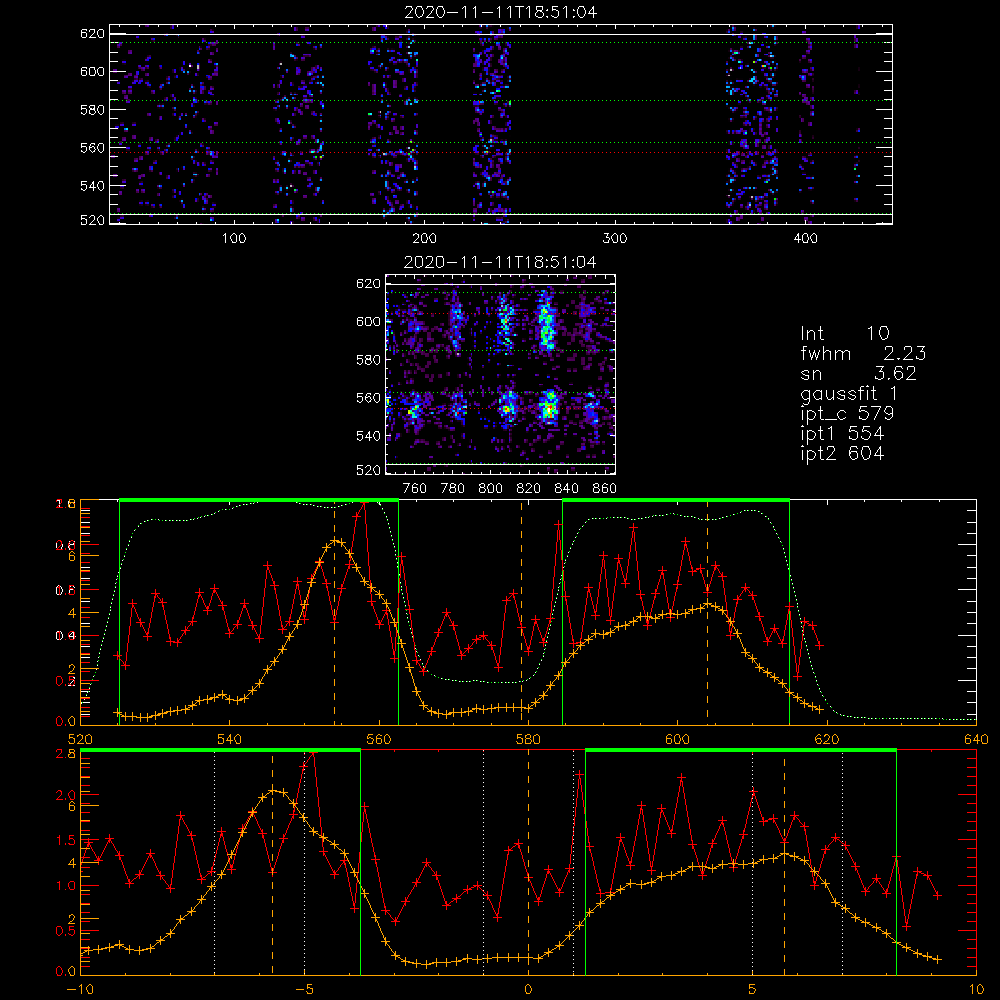The height and width of the screenshot is (1000, 1000).
Task: Click axis label -5 on bottom plot
Action: pyautogui.click(x=304, y=990)
